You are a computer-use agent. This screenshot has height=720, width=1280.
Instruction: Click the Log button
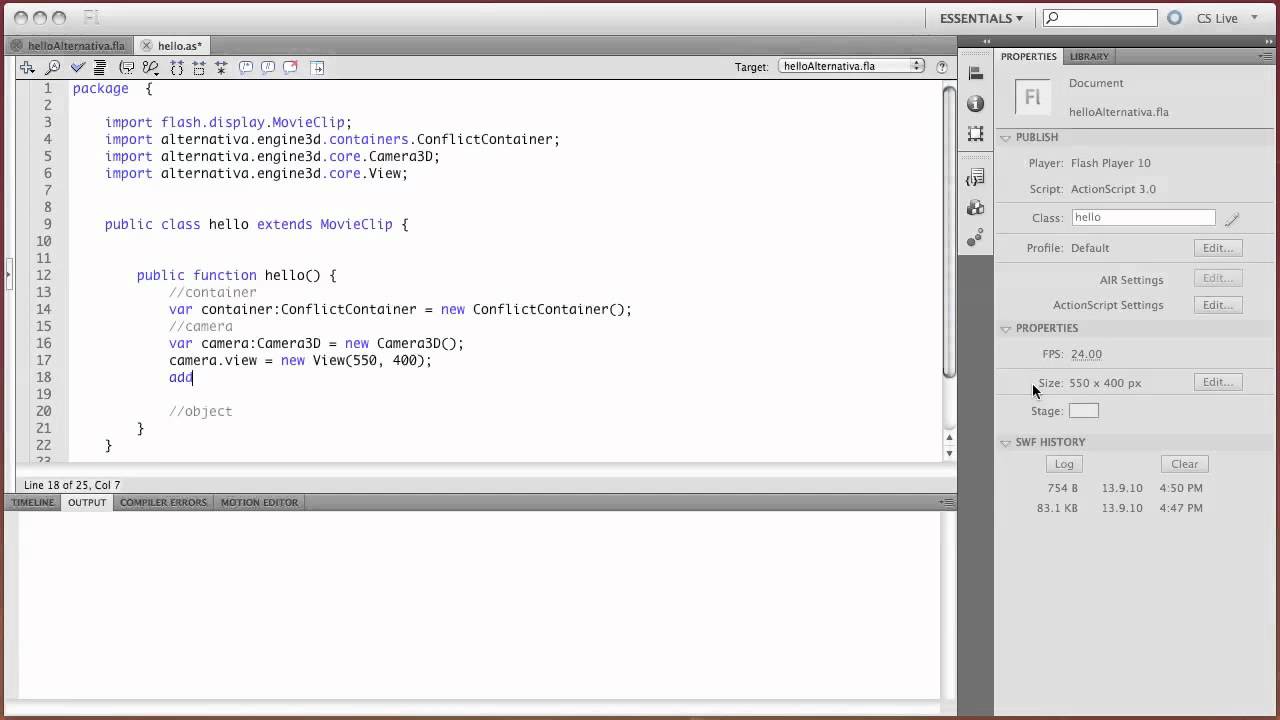click(x=1064, y=464)
